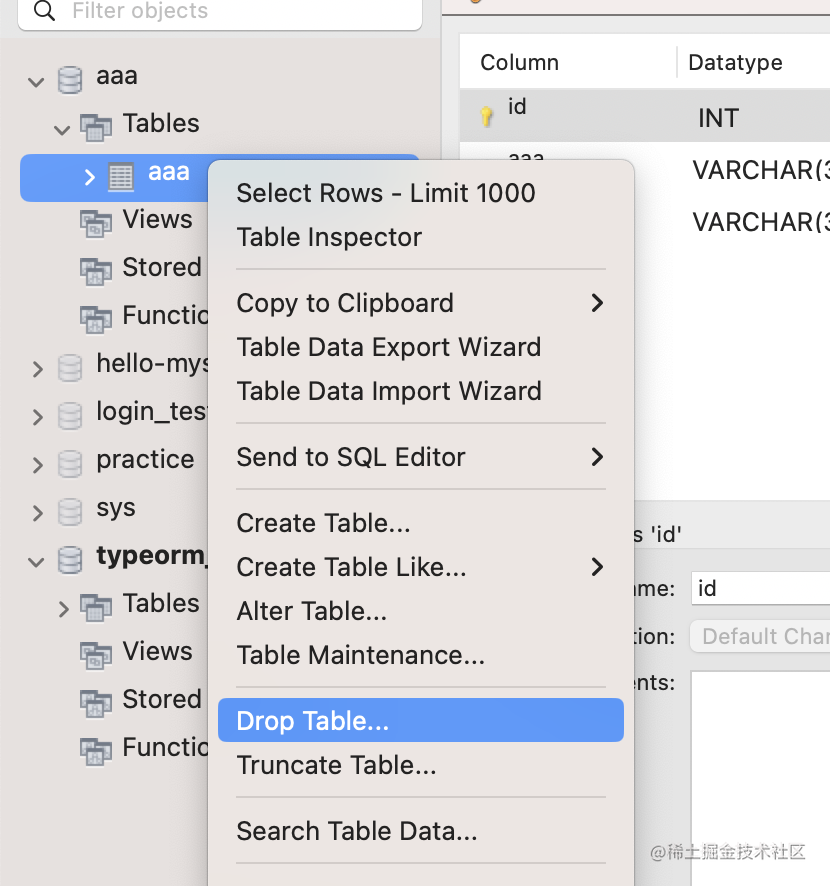Click the Views folder icon under aaa
830x886 pixels.
(x=96, y=222)
